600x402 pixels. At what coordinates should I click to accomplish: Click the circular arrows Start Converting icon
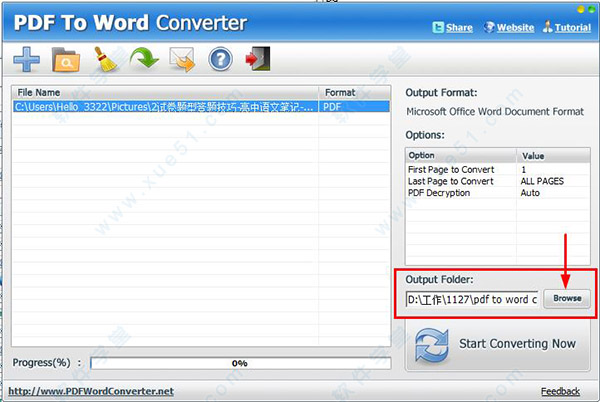click(431, 343)
